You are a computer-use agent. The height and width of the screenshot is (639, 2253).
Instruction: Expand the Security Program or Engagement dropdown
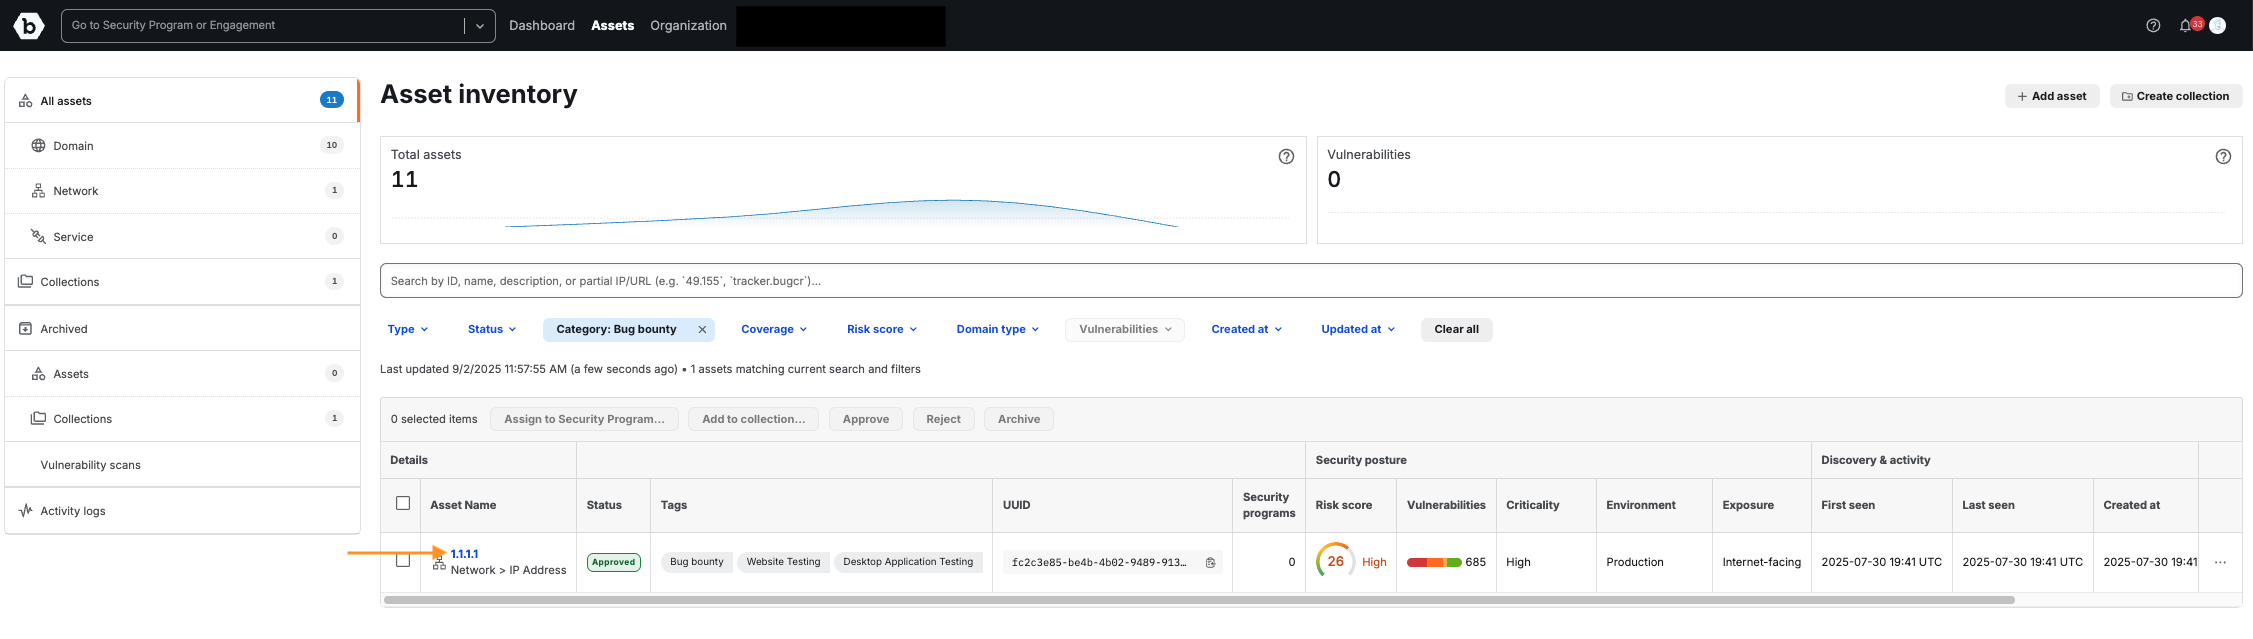(480, 26)
